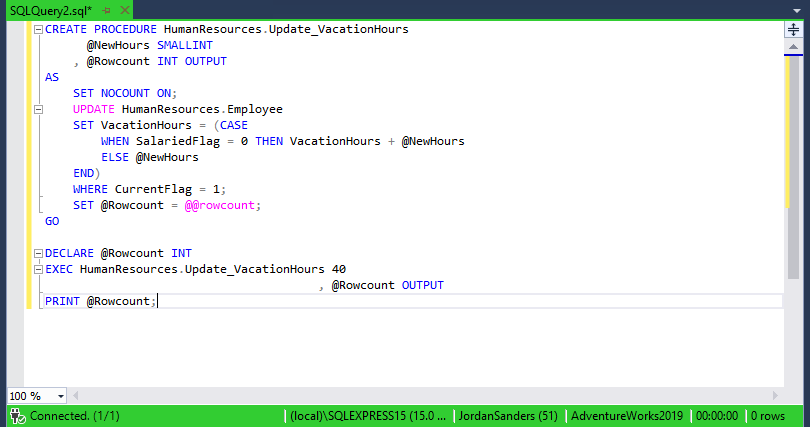The image size is (810, 427).
Task: Open the active documents dropdown arrow
Action: pyautogui.click(x=796, y=10)
